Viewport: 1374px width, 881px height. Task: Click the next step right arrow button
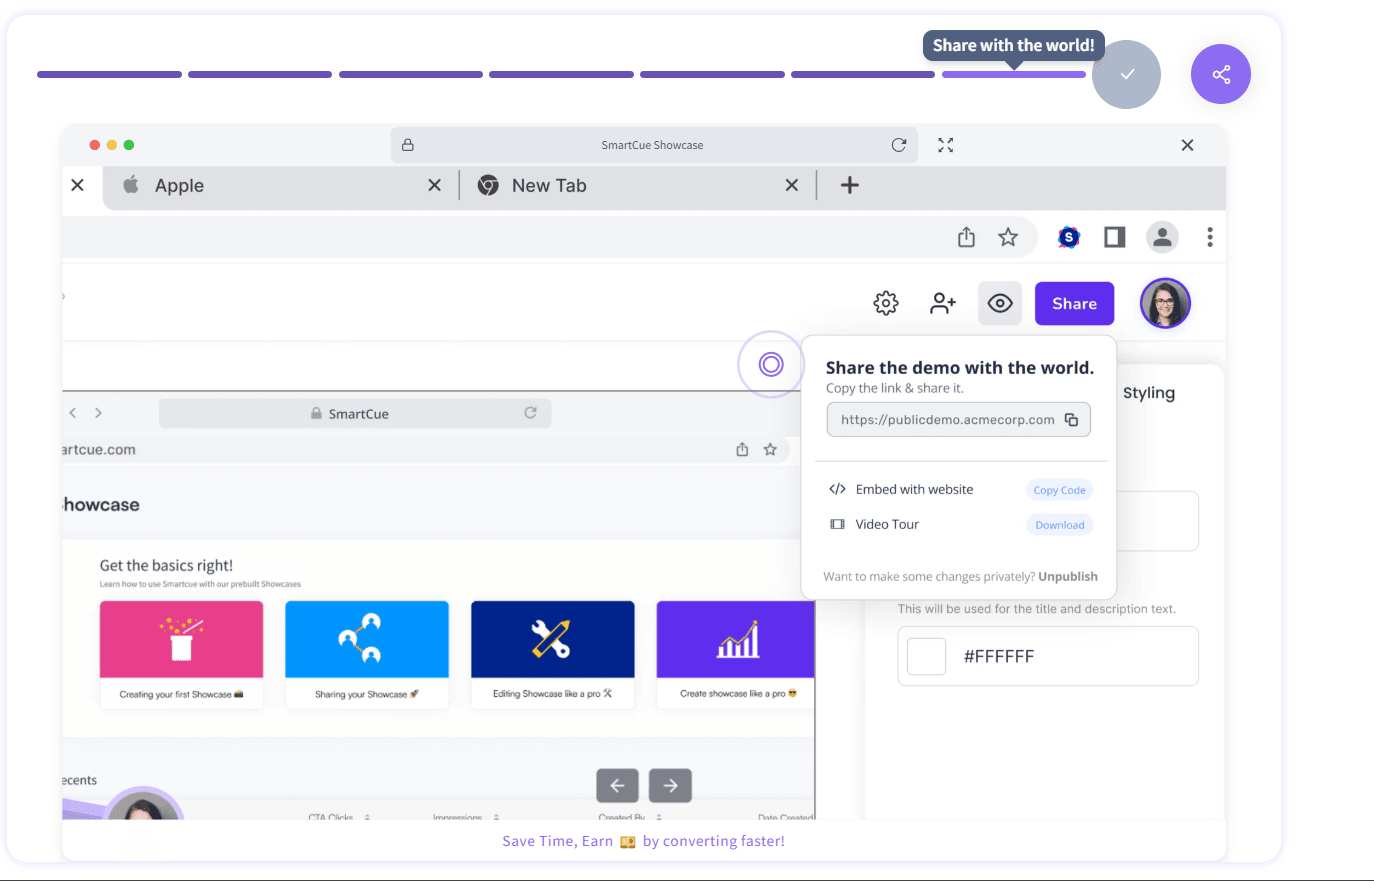click(670, 785)
